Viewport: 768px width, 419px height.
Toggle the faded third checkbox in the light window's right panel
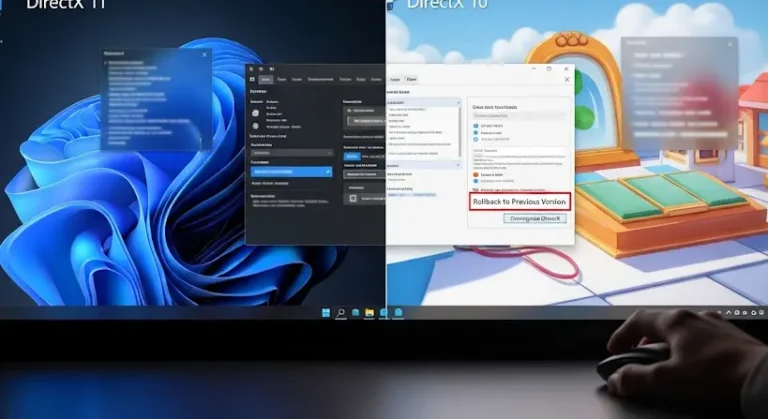pos(476,139)
